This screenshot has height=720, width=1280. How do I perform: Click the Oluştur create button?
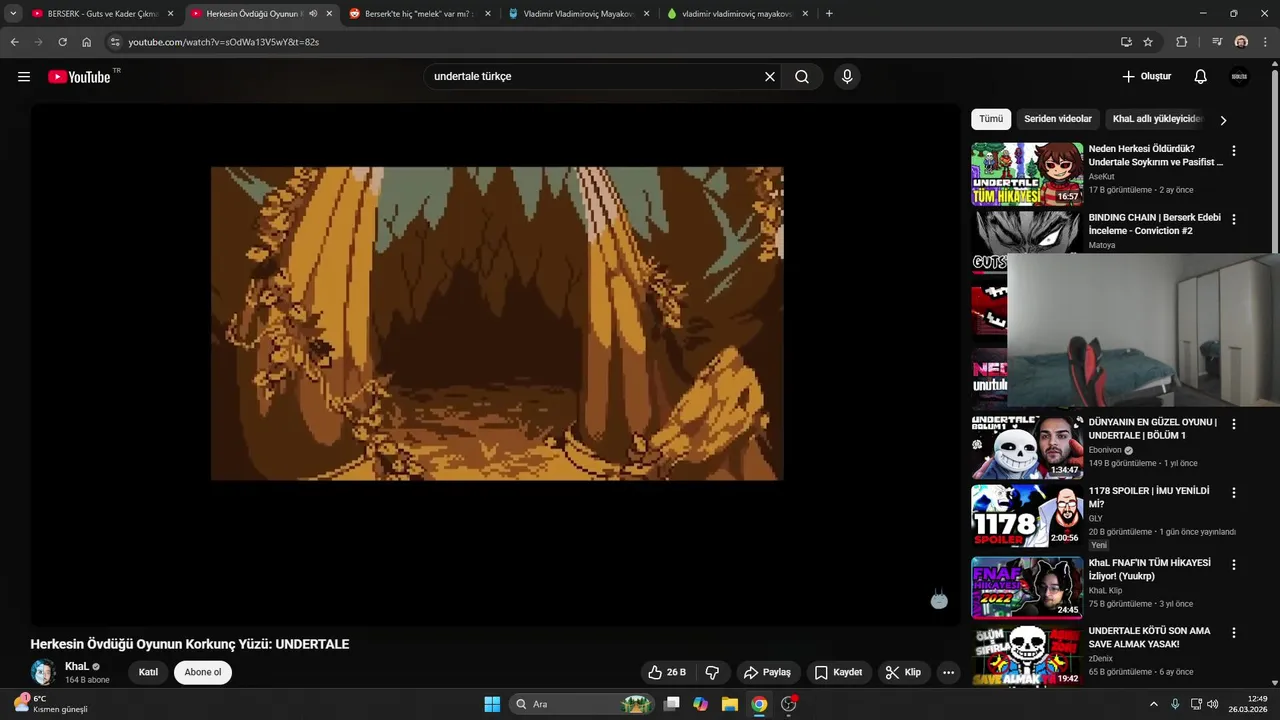1146,77
